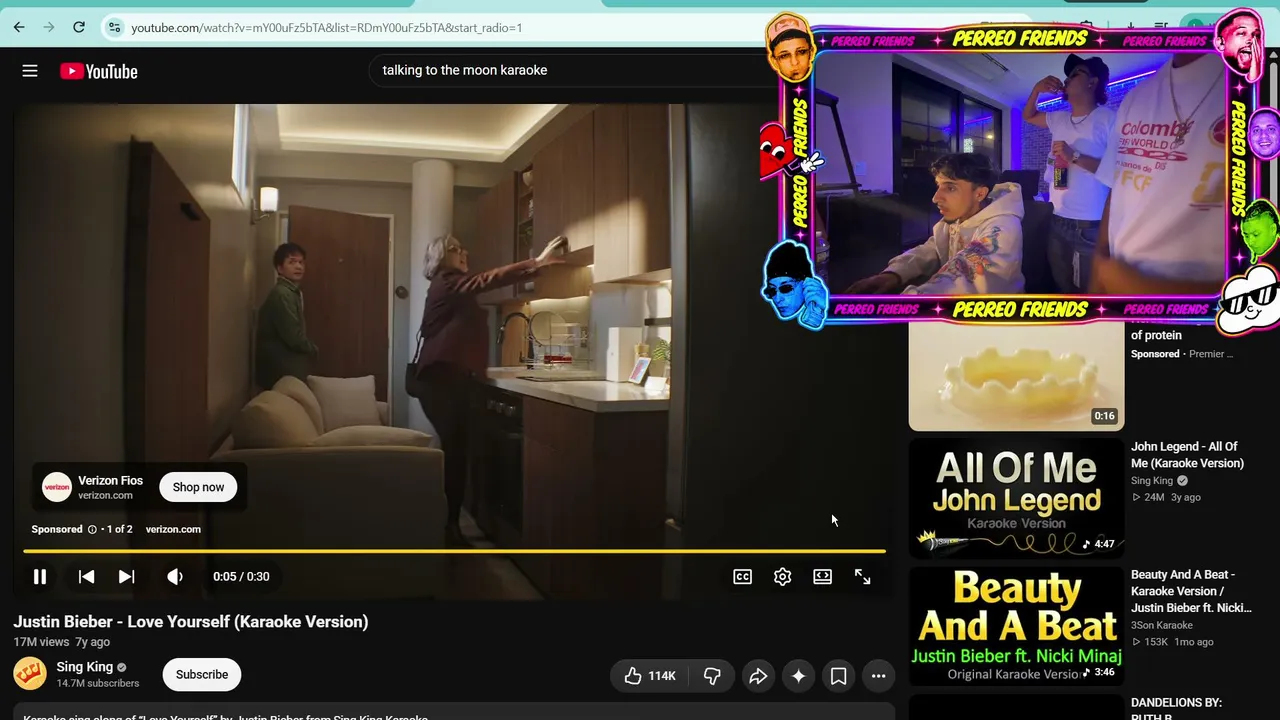This screenshot has width=1280, height=720.
Task: Open the 'All Of Me' karaoke thumbnail
Action: 1016,498
